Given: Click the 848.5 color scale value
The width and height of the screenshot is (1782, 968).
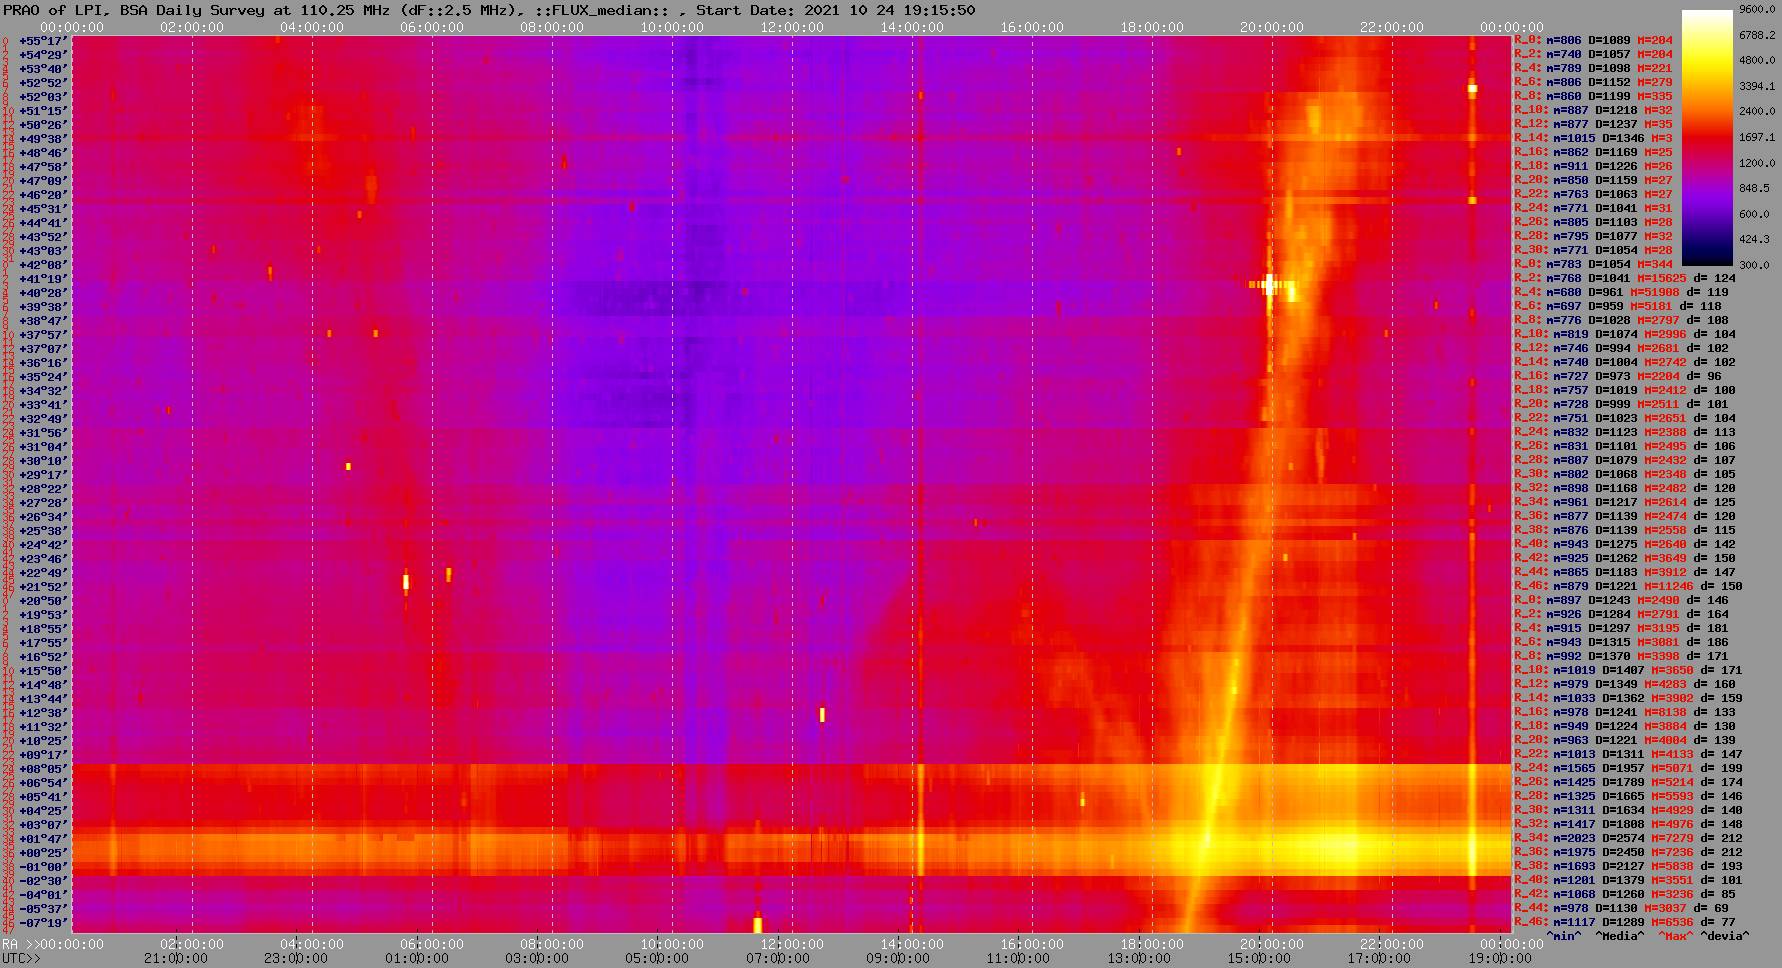Looking at the screenshot, I should tap(1754, 188).
